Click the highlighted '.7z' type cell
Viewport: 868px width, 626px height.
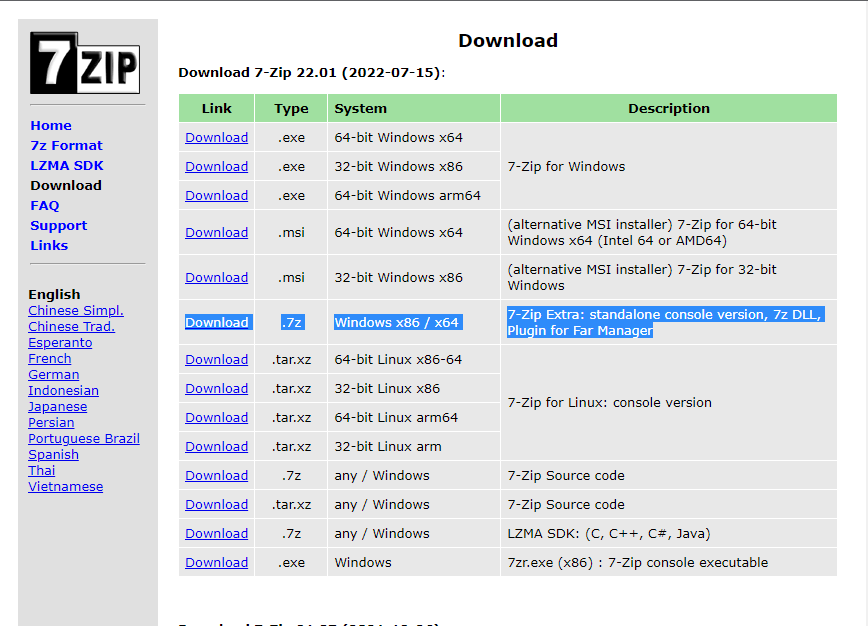point(292,322)
